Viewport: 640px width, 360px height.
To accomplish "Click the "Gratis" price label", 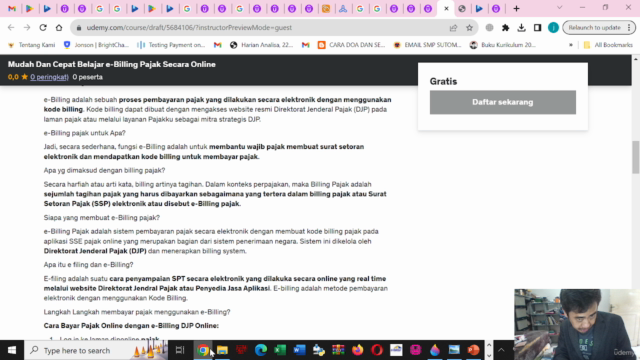I will coord(443,81).
